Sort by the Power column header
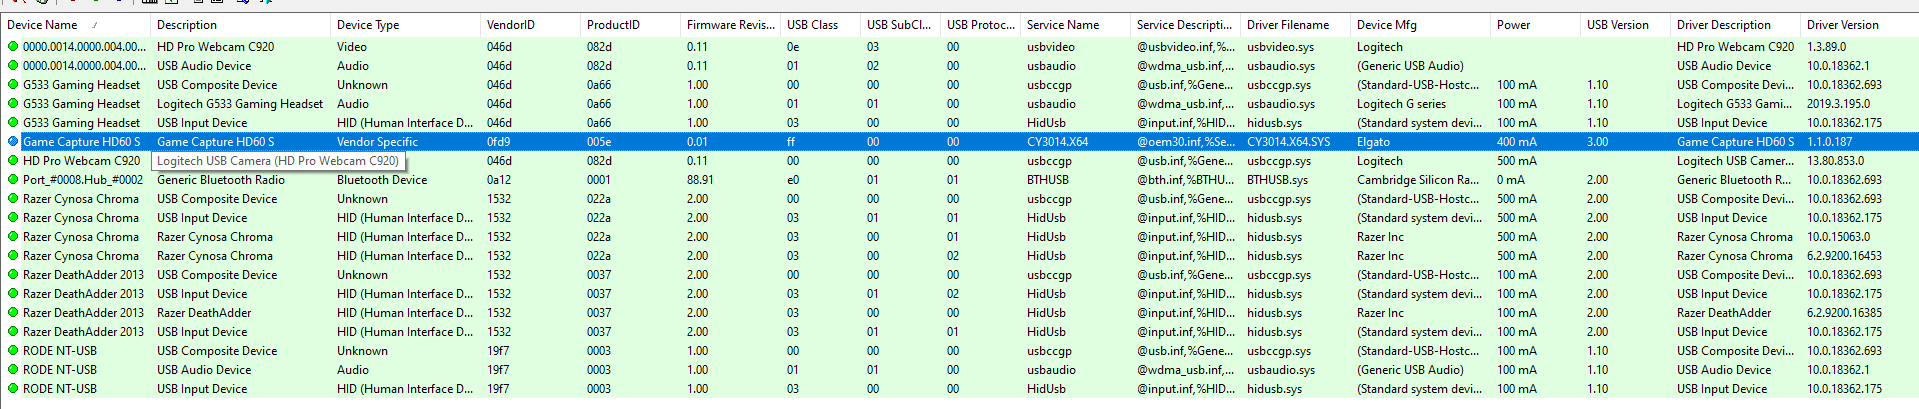This screenshot has width=1919, height=409. click(1535, 25)
